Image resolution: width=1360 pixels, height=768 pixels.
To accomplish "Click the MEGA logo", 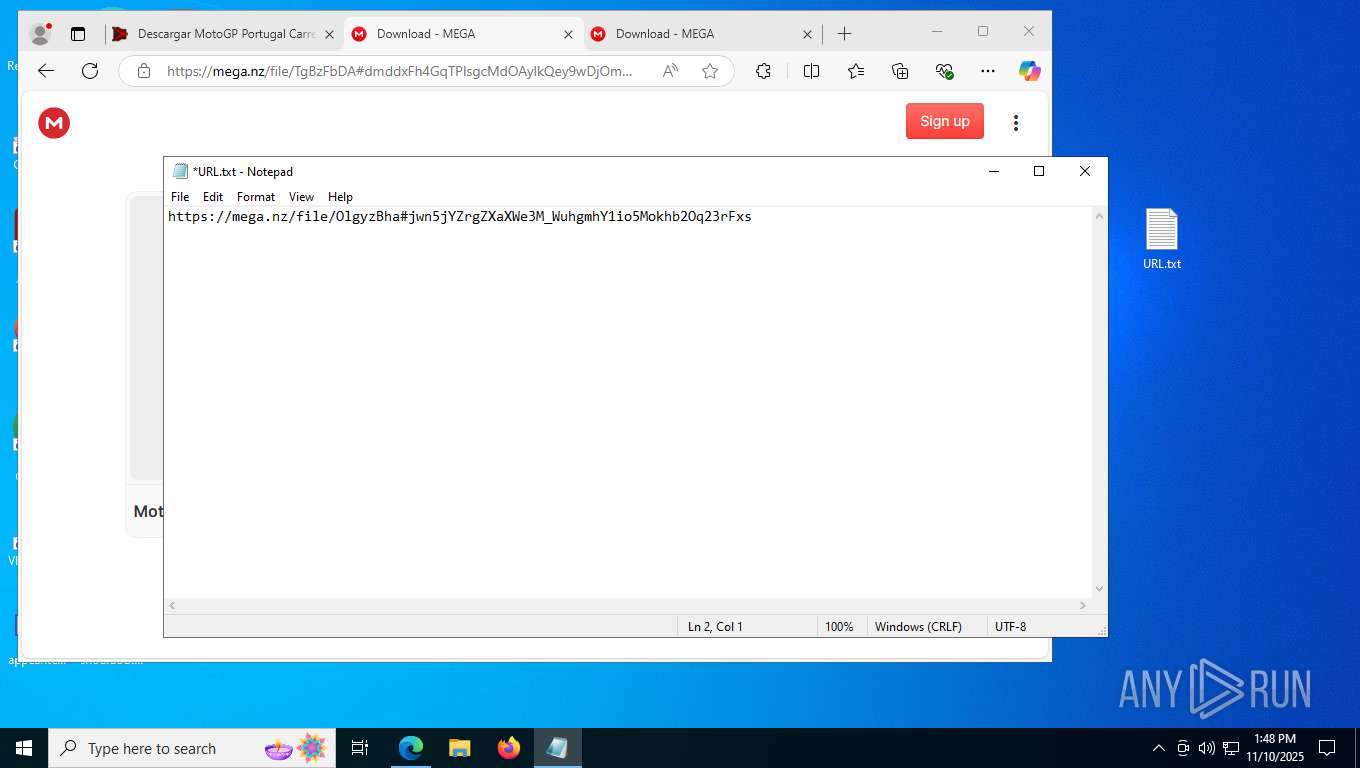I will click(x=54, y=122).
